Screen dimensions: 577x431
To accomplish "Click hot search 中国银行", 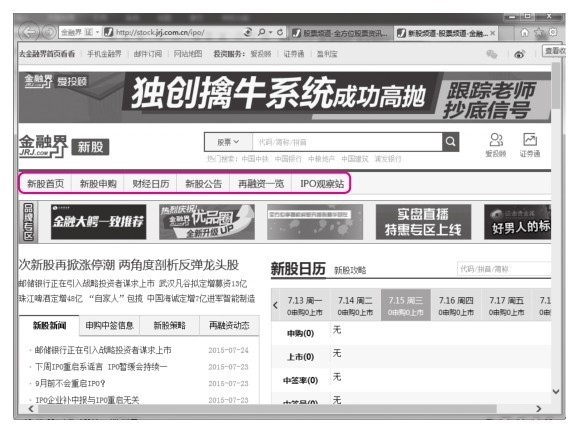I will [x=288, y=159].
